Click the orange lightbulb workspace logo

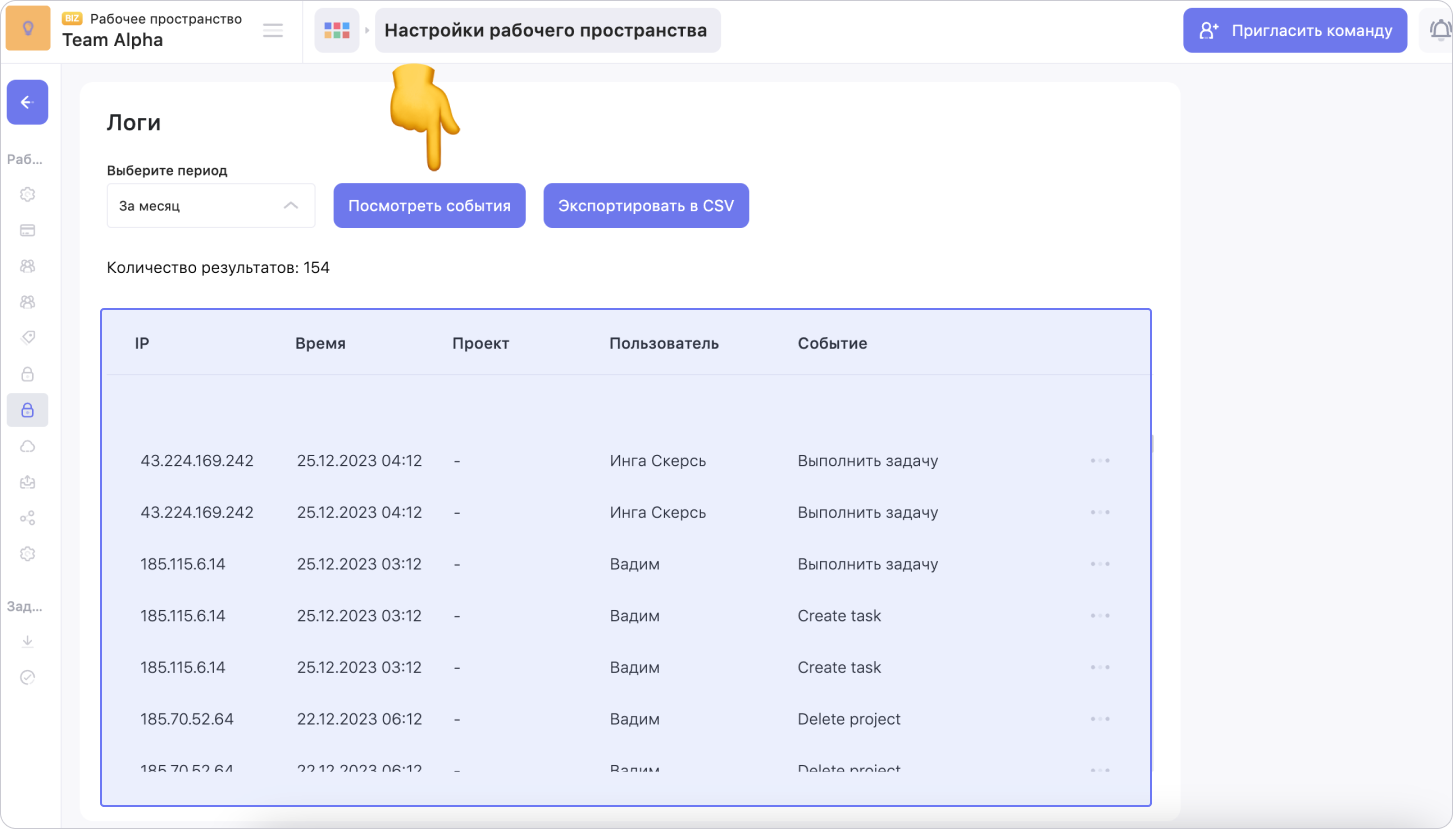(x=28, y=28)
